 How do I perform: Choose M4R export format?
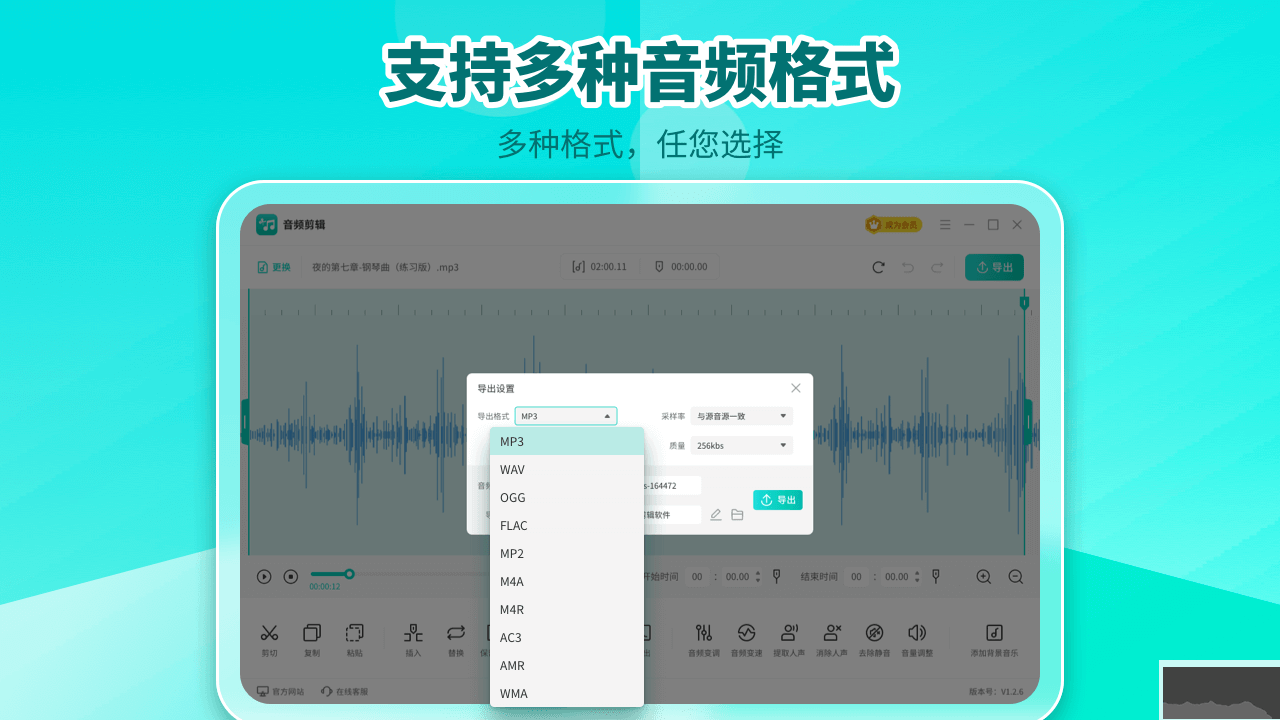click(x=567, y=609)
